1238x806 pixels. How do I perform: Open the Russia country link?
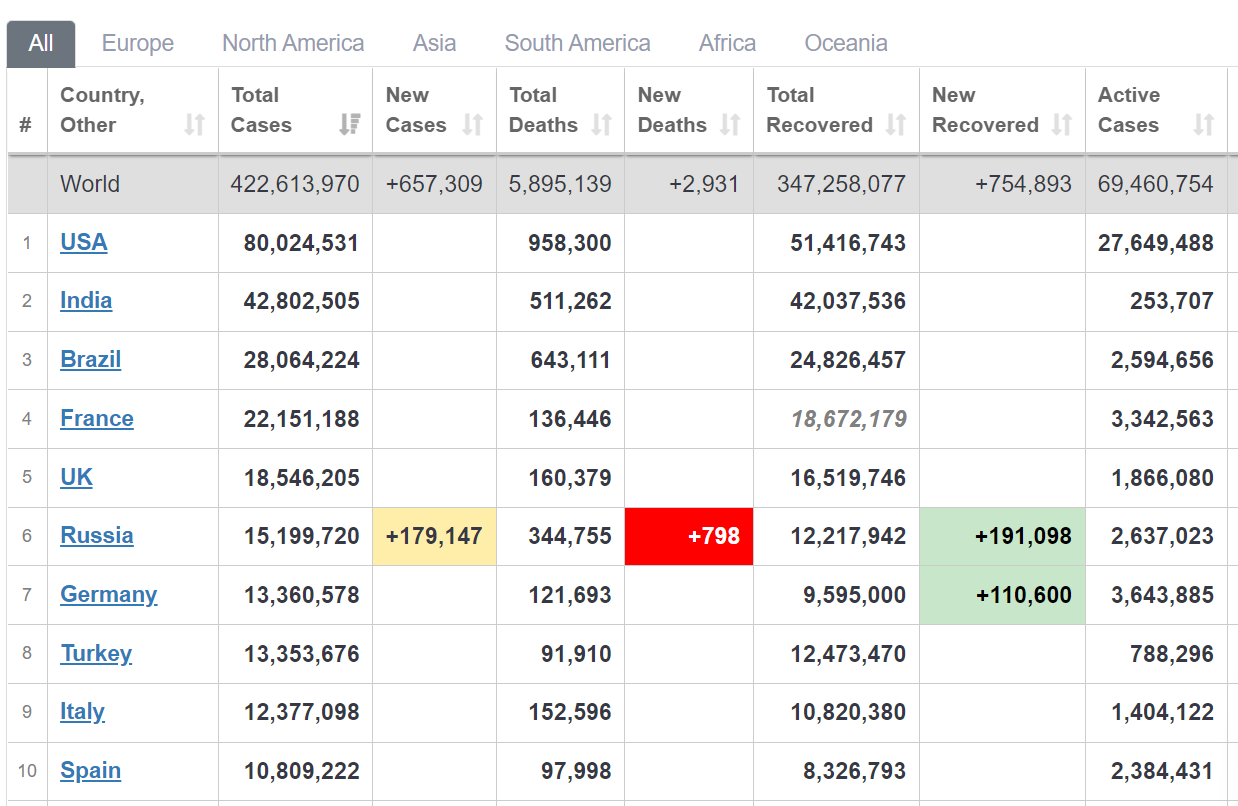pos(97,536)
